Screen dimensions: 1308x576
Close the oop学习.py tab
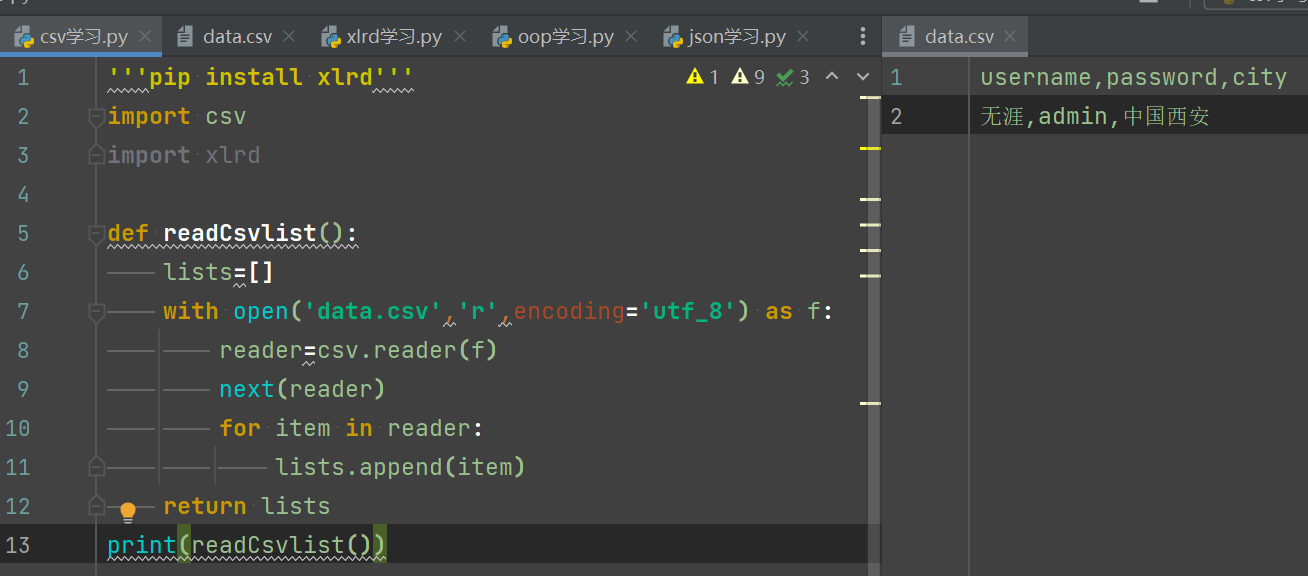point(632,37)
